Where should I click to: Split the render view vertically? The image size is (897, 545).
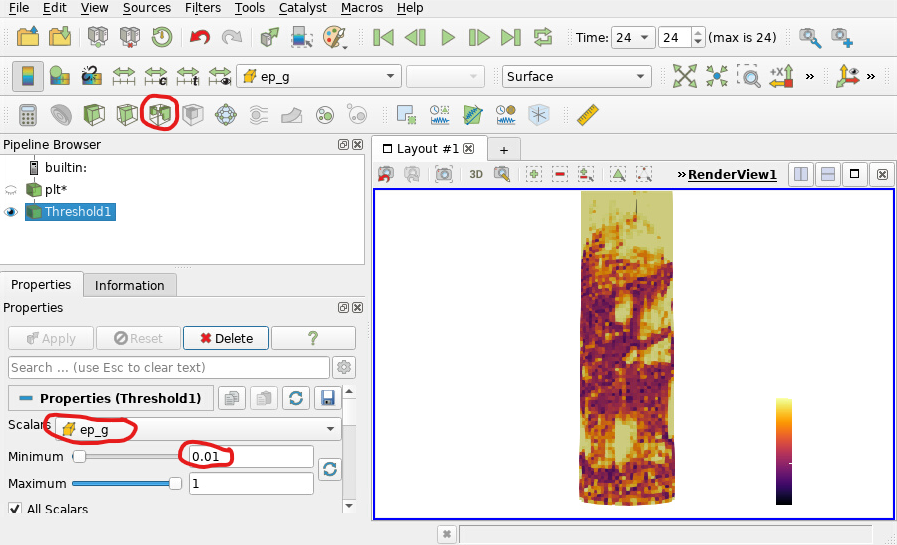(x=828, y=174)
